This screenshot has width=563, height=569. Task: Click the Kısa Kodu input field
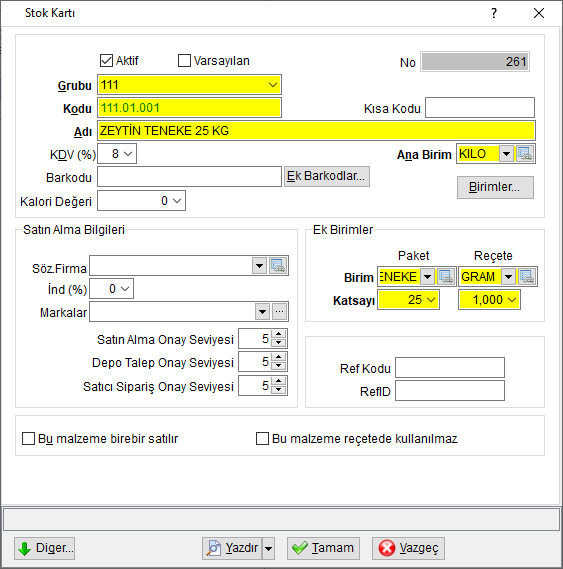[480, 107]
